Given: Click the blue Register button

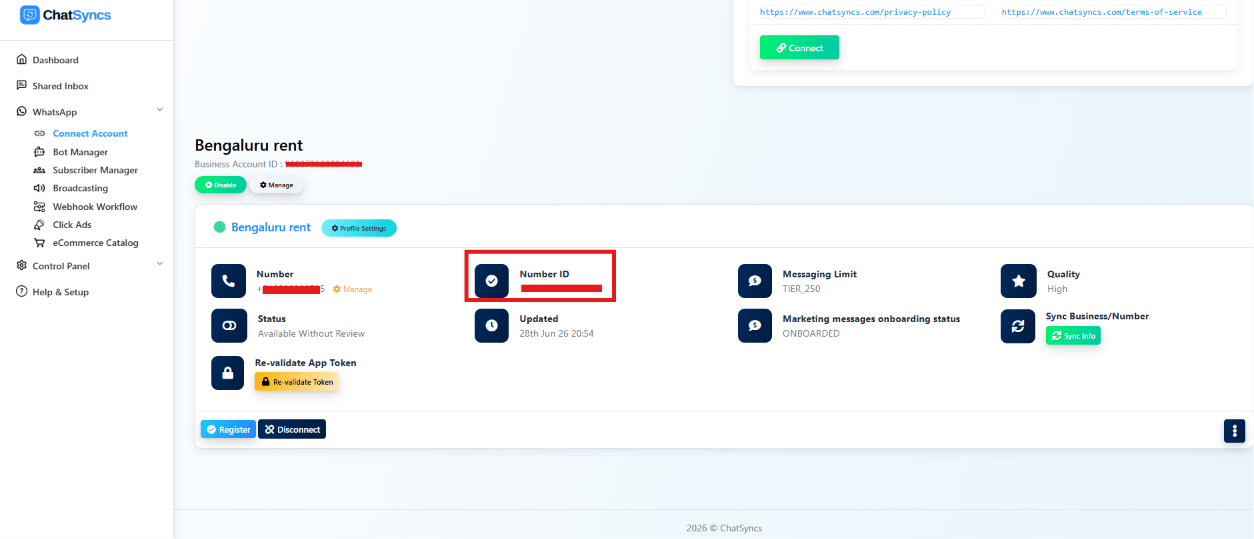Looking at the screenshot, I should pyautogui.click(x=228, y=429).
